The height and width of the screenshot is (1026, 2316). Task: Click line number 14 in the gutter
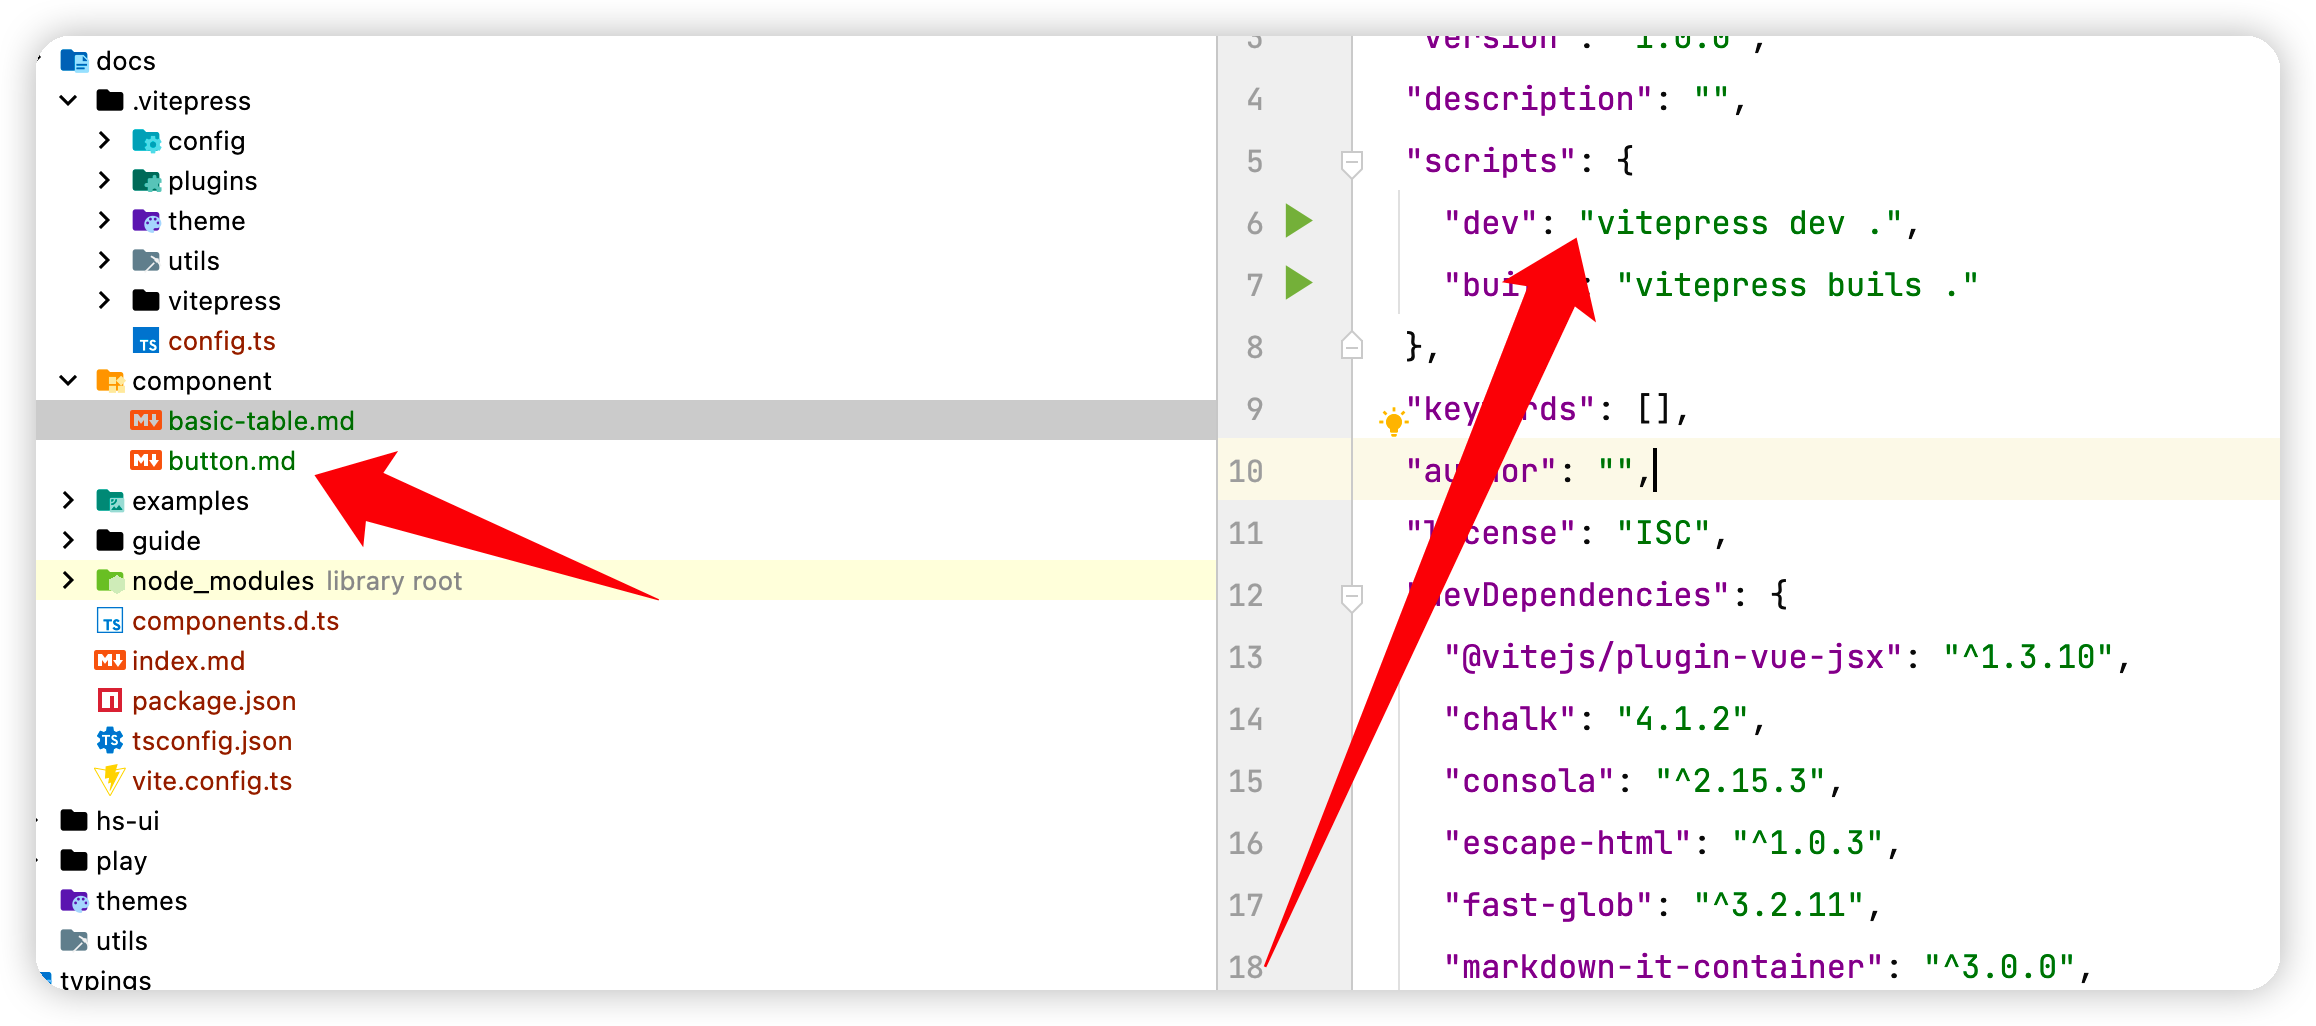pyautogui.click(x=1246, y=719)
